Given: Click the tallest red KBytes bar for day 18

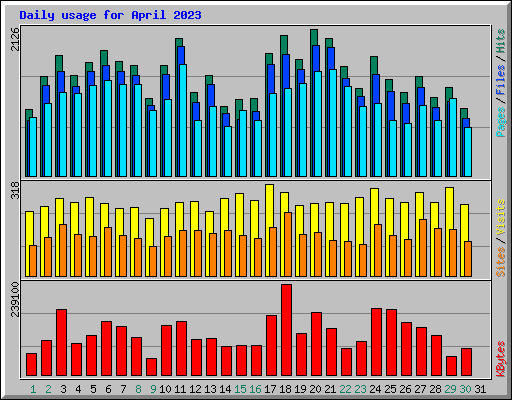Looking at the screenshot, I should [x=286, y=330].
